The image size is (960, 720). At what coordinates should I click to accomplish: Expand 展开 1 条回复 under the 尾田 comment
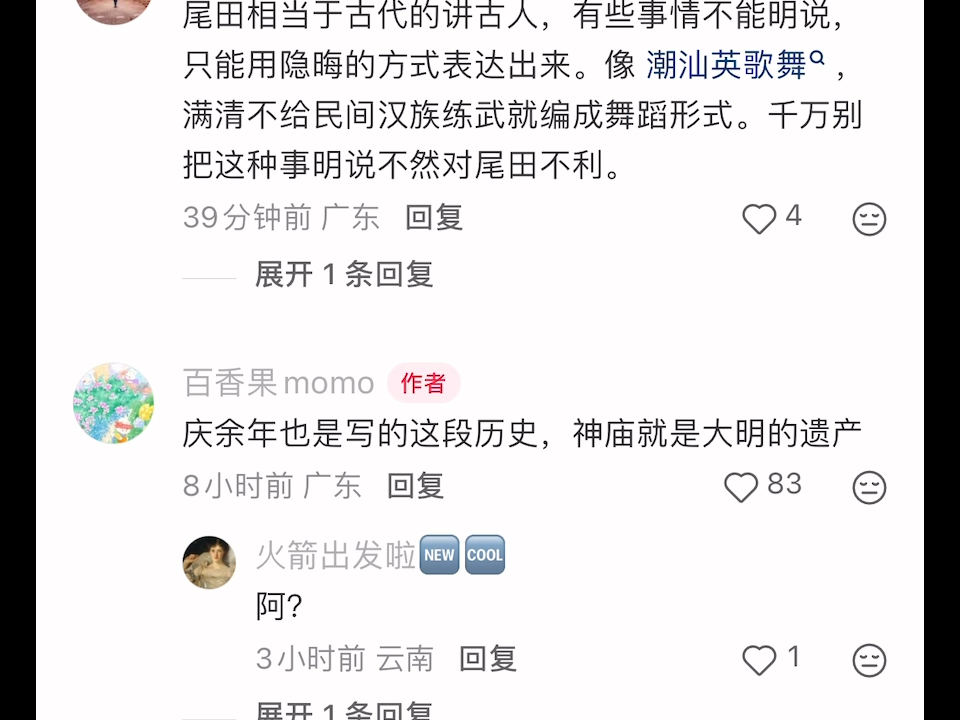344,274
